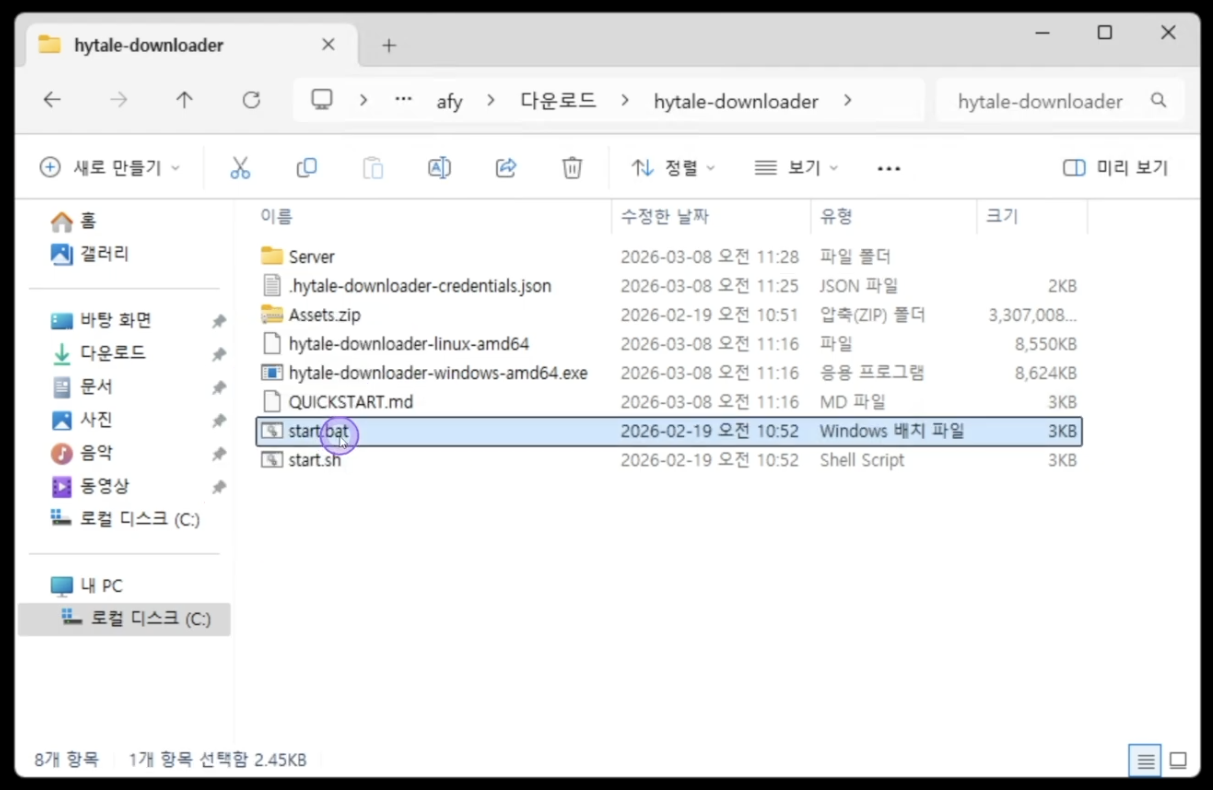This screenshot has width=1213, height=790.
Task: Expand chevron after 다운로드 in breadcrumb
Action: point(625,100)
